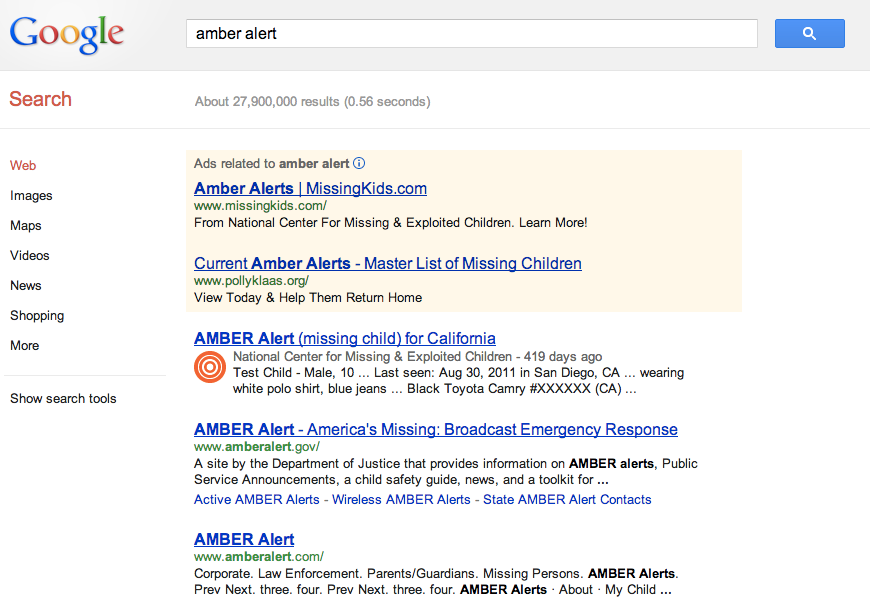This screenshot has width=870, height=605.
Task: Open America's Missing: Broadcast Emergency Response result
Action: click(436, 429)
